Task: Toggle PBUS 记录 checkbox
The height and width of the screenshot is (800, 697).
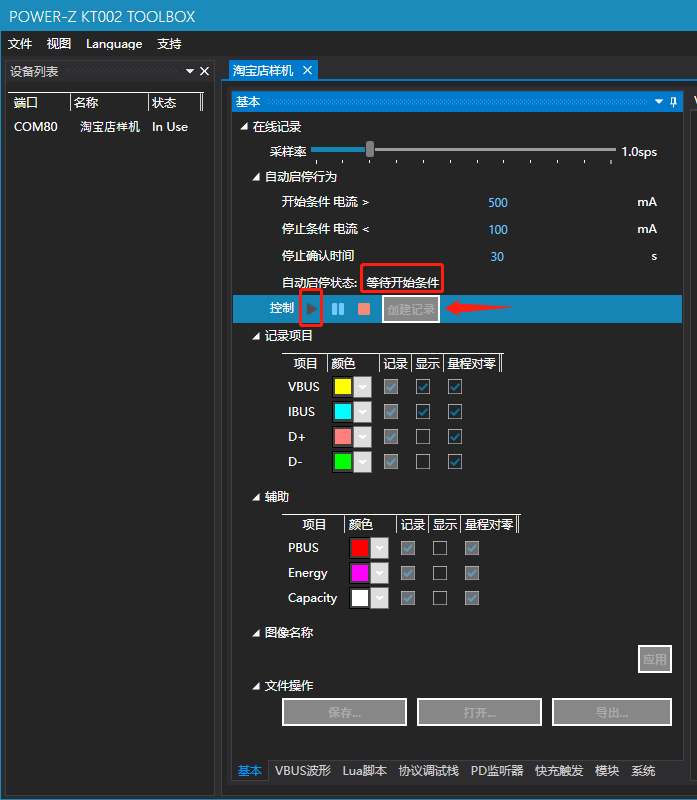Action: pos(408,548)
